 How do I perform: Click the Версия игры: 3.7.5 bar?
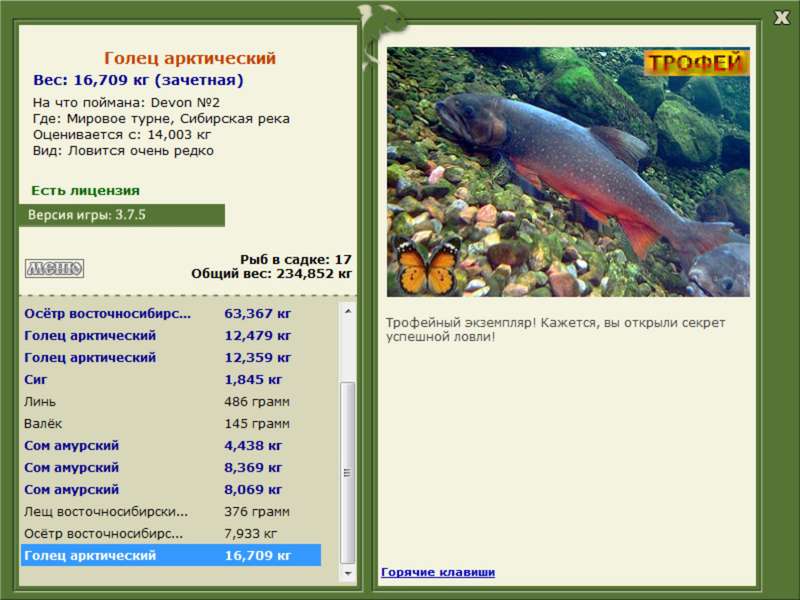(x=122, y=215)
